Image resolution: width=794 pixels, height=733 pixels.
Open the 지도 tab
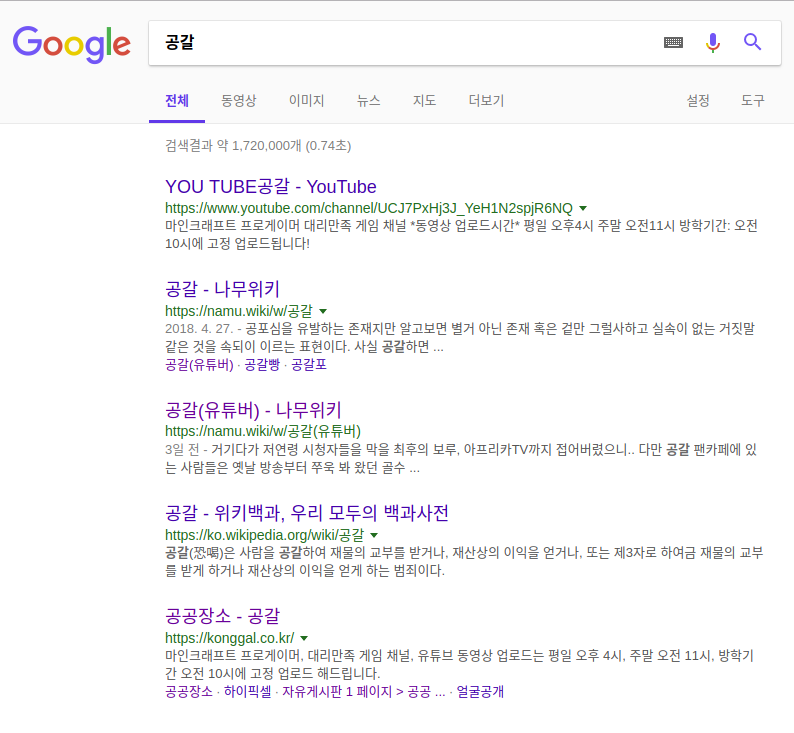(424, 101)
